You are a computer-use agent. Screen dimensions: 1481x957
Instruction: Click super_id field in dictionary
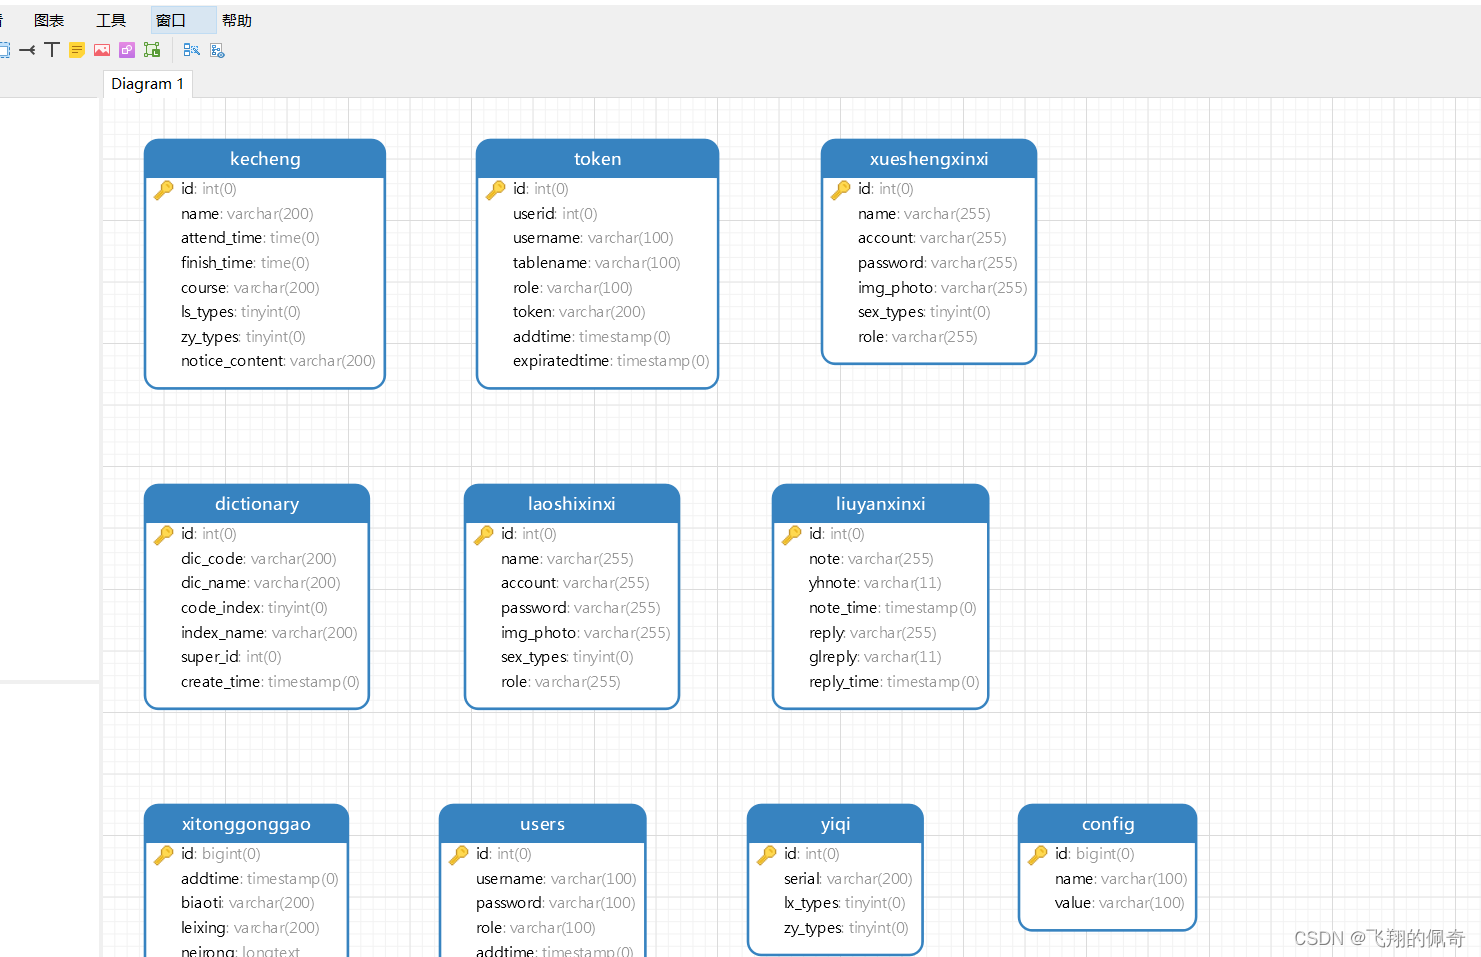pyautogui.click(x=231, y=657)
